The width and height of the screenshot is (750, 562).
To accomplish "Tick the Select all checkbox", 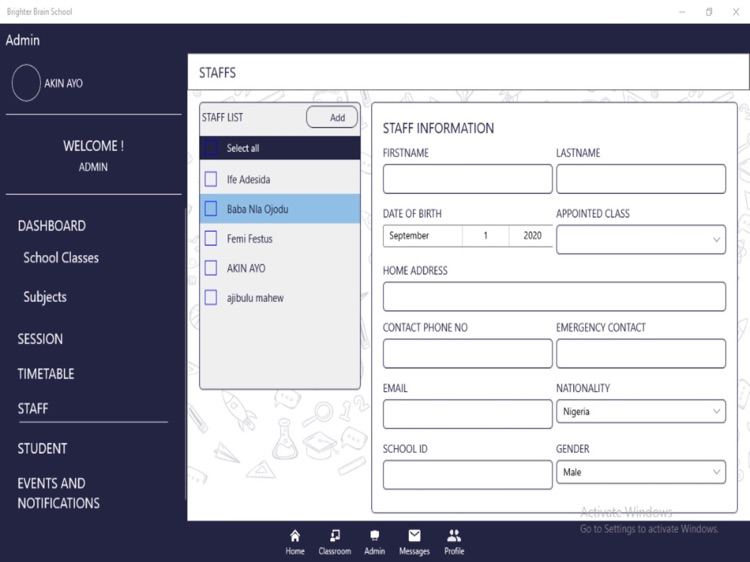I will click(x=211, y=148).
